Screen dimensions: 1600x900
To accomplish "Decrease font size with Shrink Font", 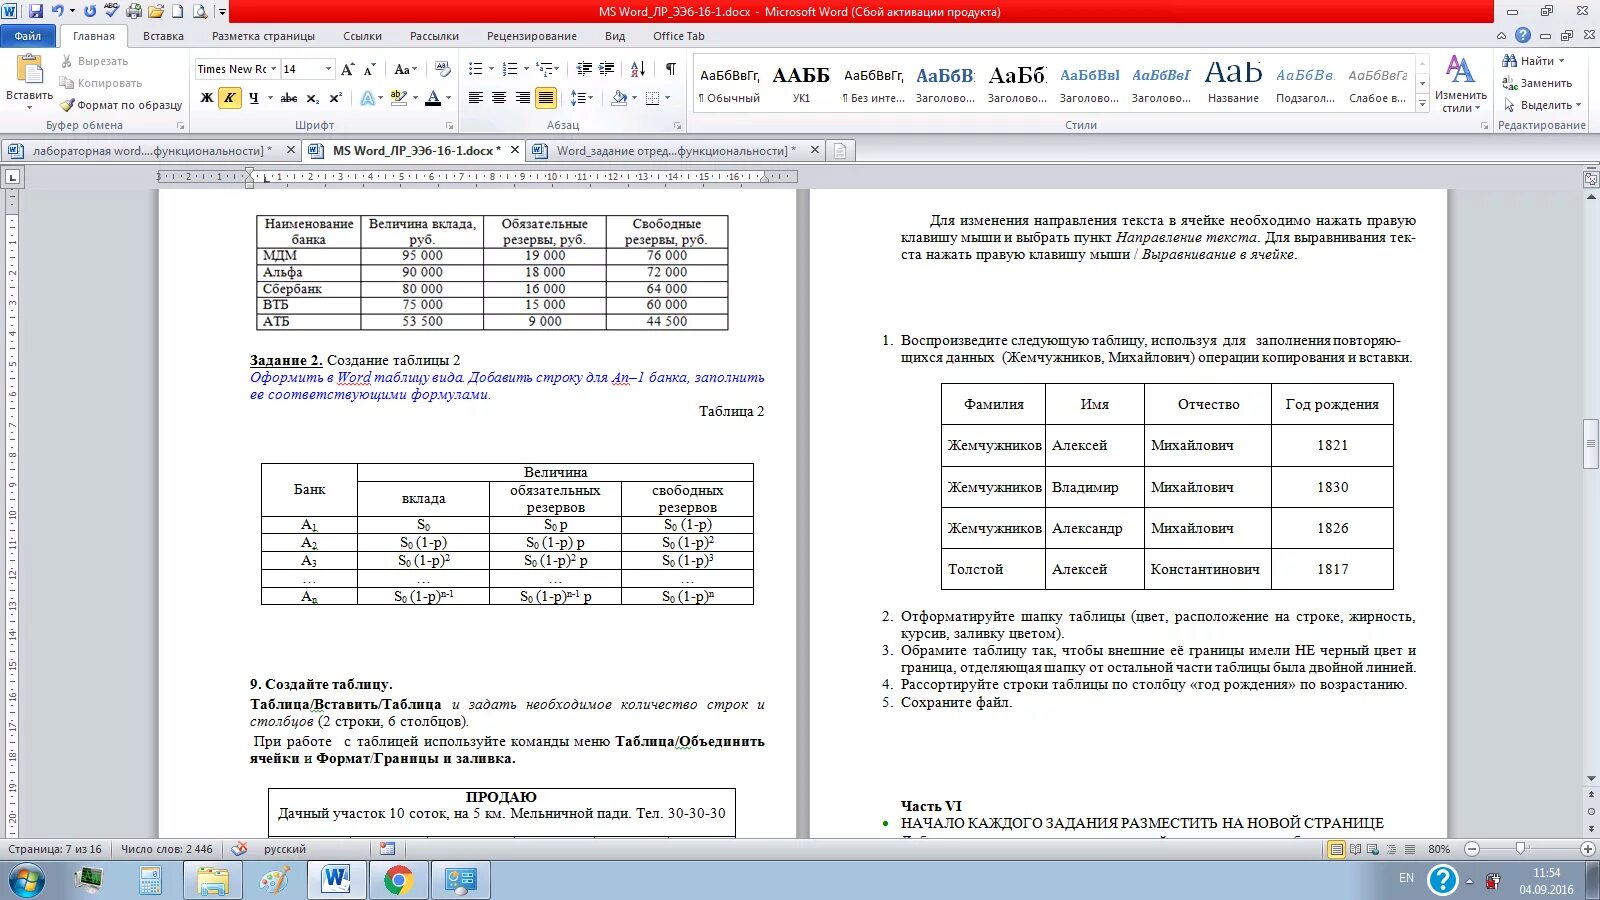I will (x=369, y=69).
